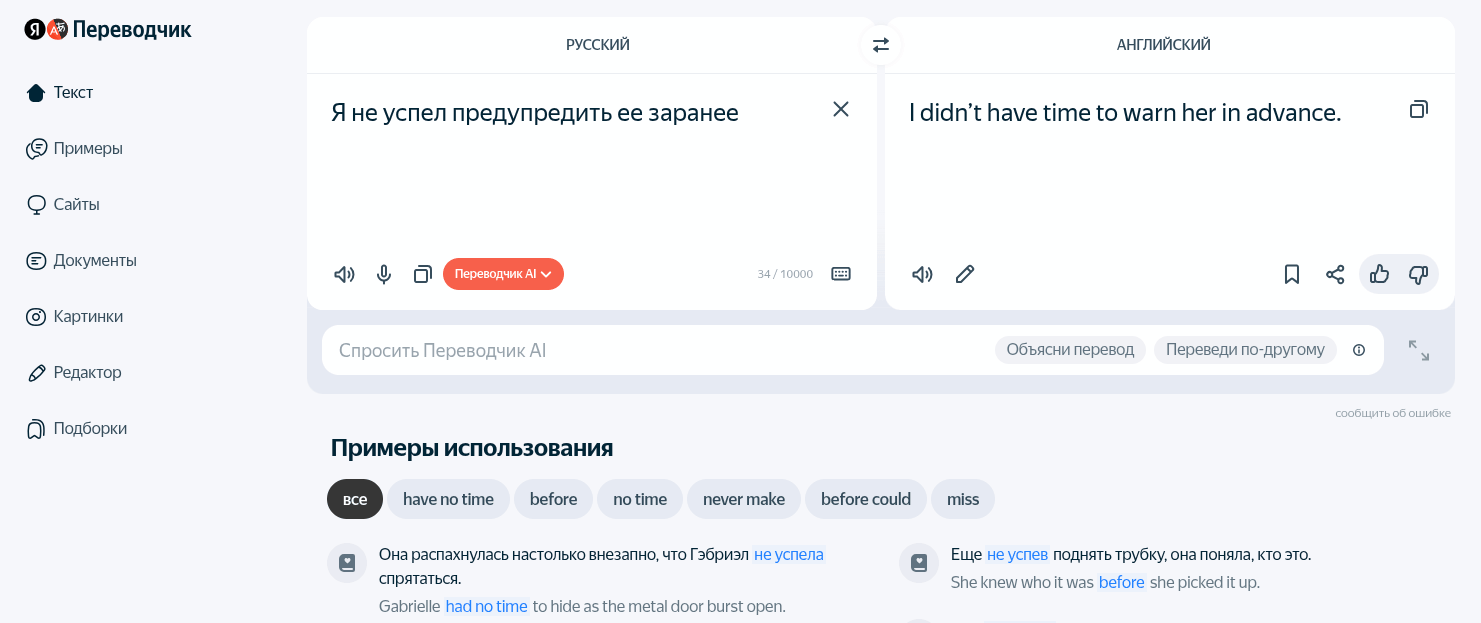This screenshot has height=623, width=1481.
Task: Edit the translation with pencil icon
Action: (x=965, y=274)
